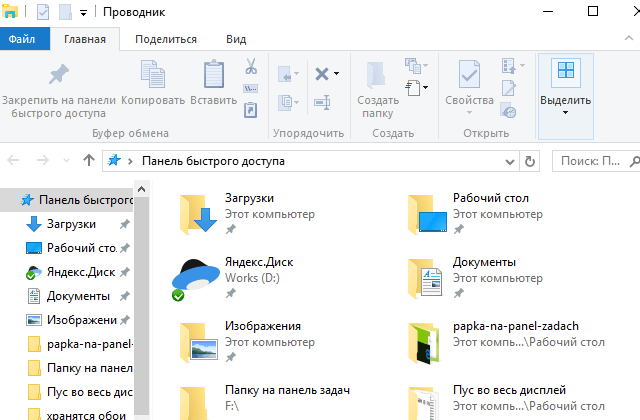Click the refresh button next to address bar

530,161
